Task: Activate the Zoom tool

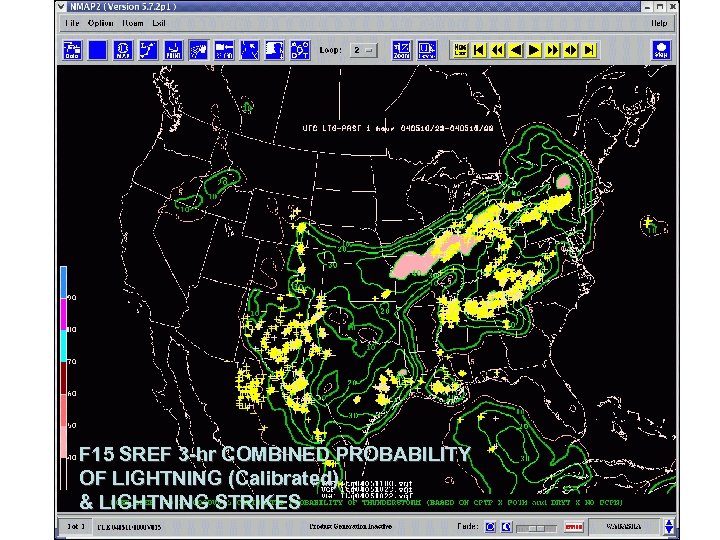Action: pos(402,50)
